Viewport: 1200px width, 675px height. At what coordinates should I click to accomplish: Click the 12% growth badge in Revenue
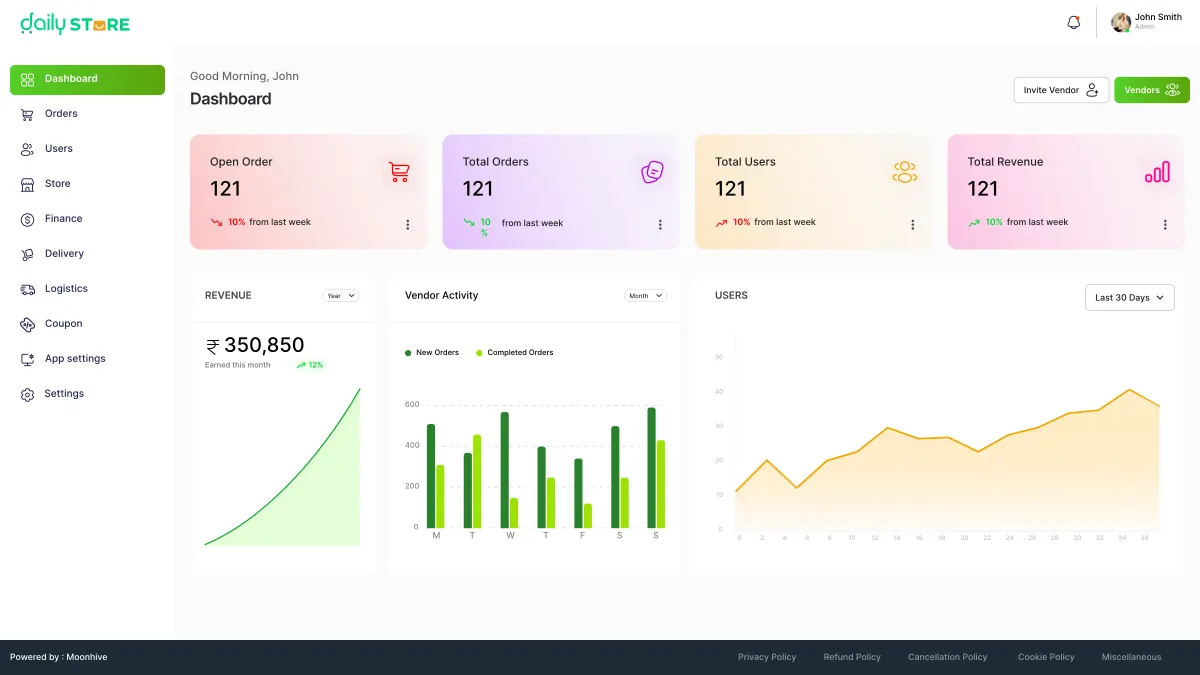coord(310,365)
